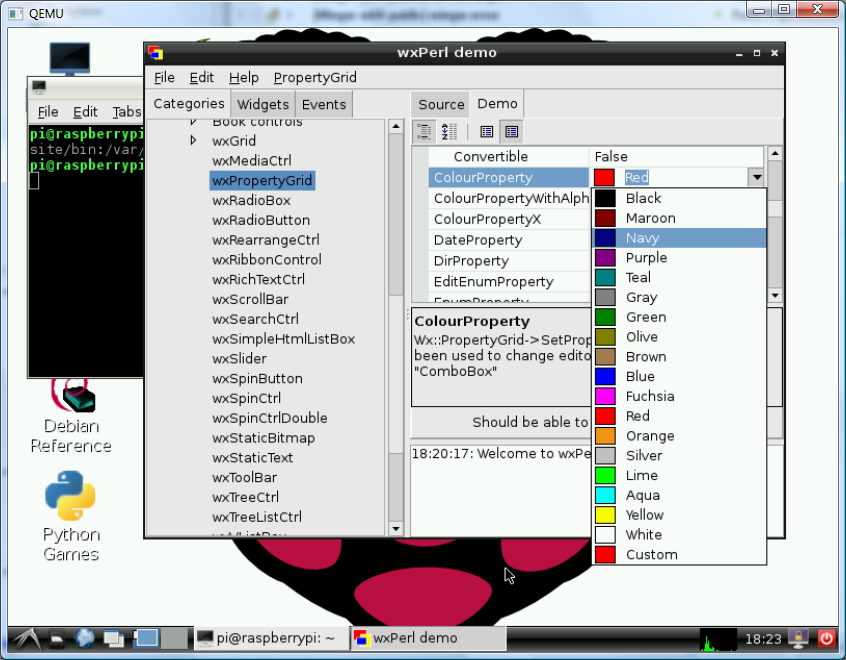
Task: Expand the Book controls tree node
Action: coord(194,122)
